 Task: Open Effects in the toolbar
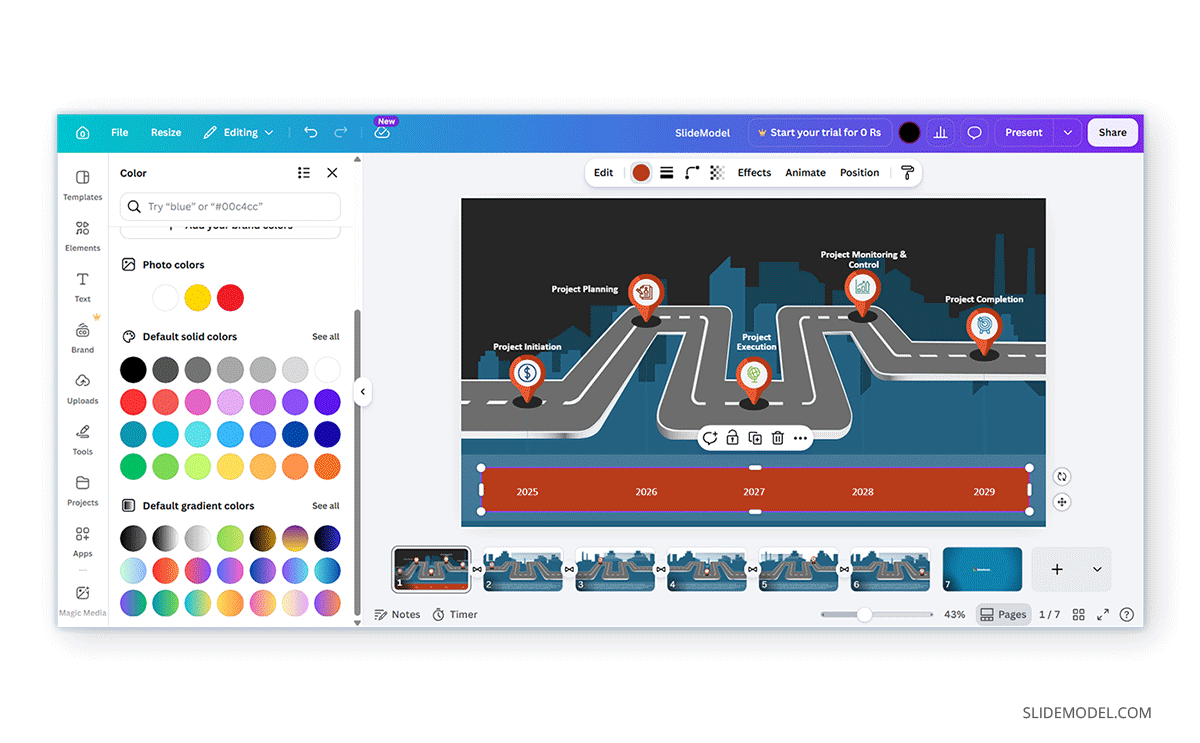(x=754, y=173)
